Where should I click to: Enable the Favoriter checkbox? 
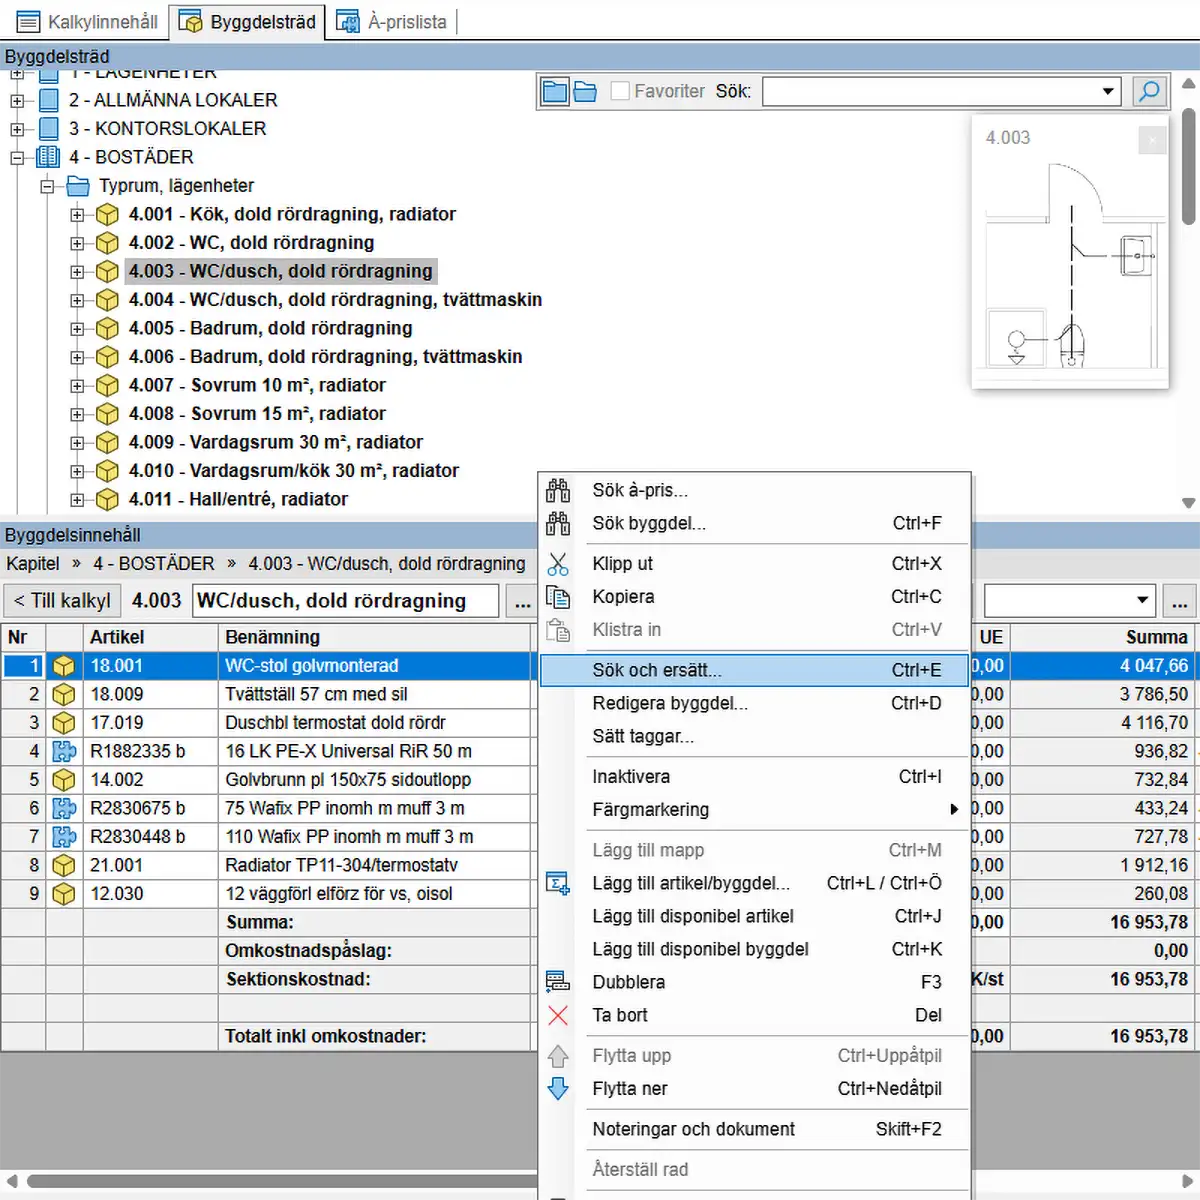point(620,91)
